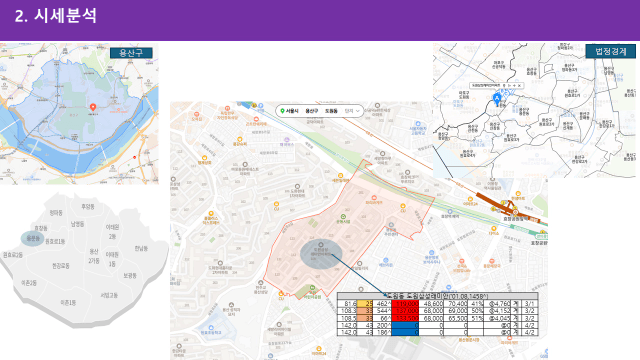This screenshot has height=360, width=640.
Task: Click the '2. 시세분석' slide title
Action: click(x=56, y=16)
